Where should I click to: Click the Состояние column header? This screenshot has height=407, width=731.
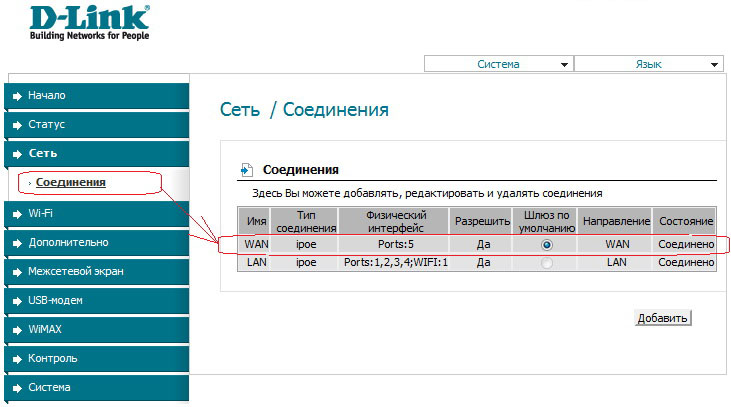click(x=686, y=221)
